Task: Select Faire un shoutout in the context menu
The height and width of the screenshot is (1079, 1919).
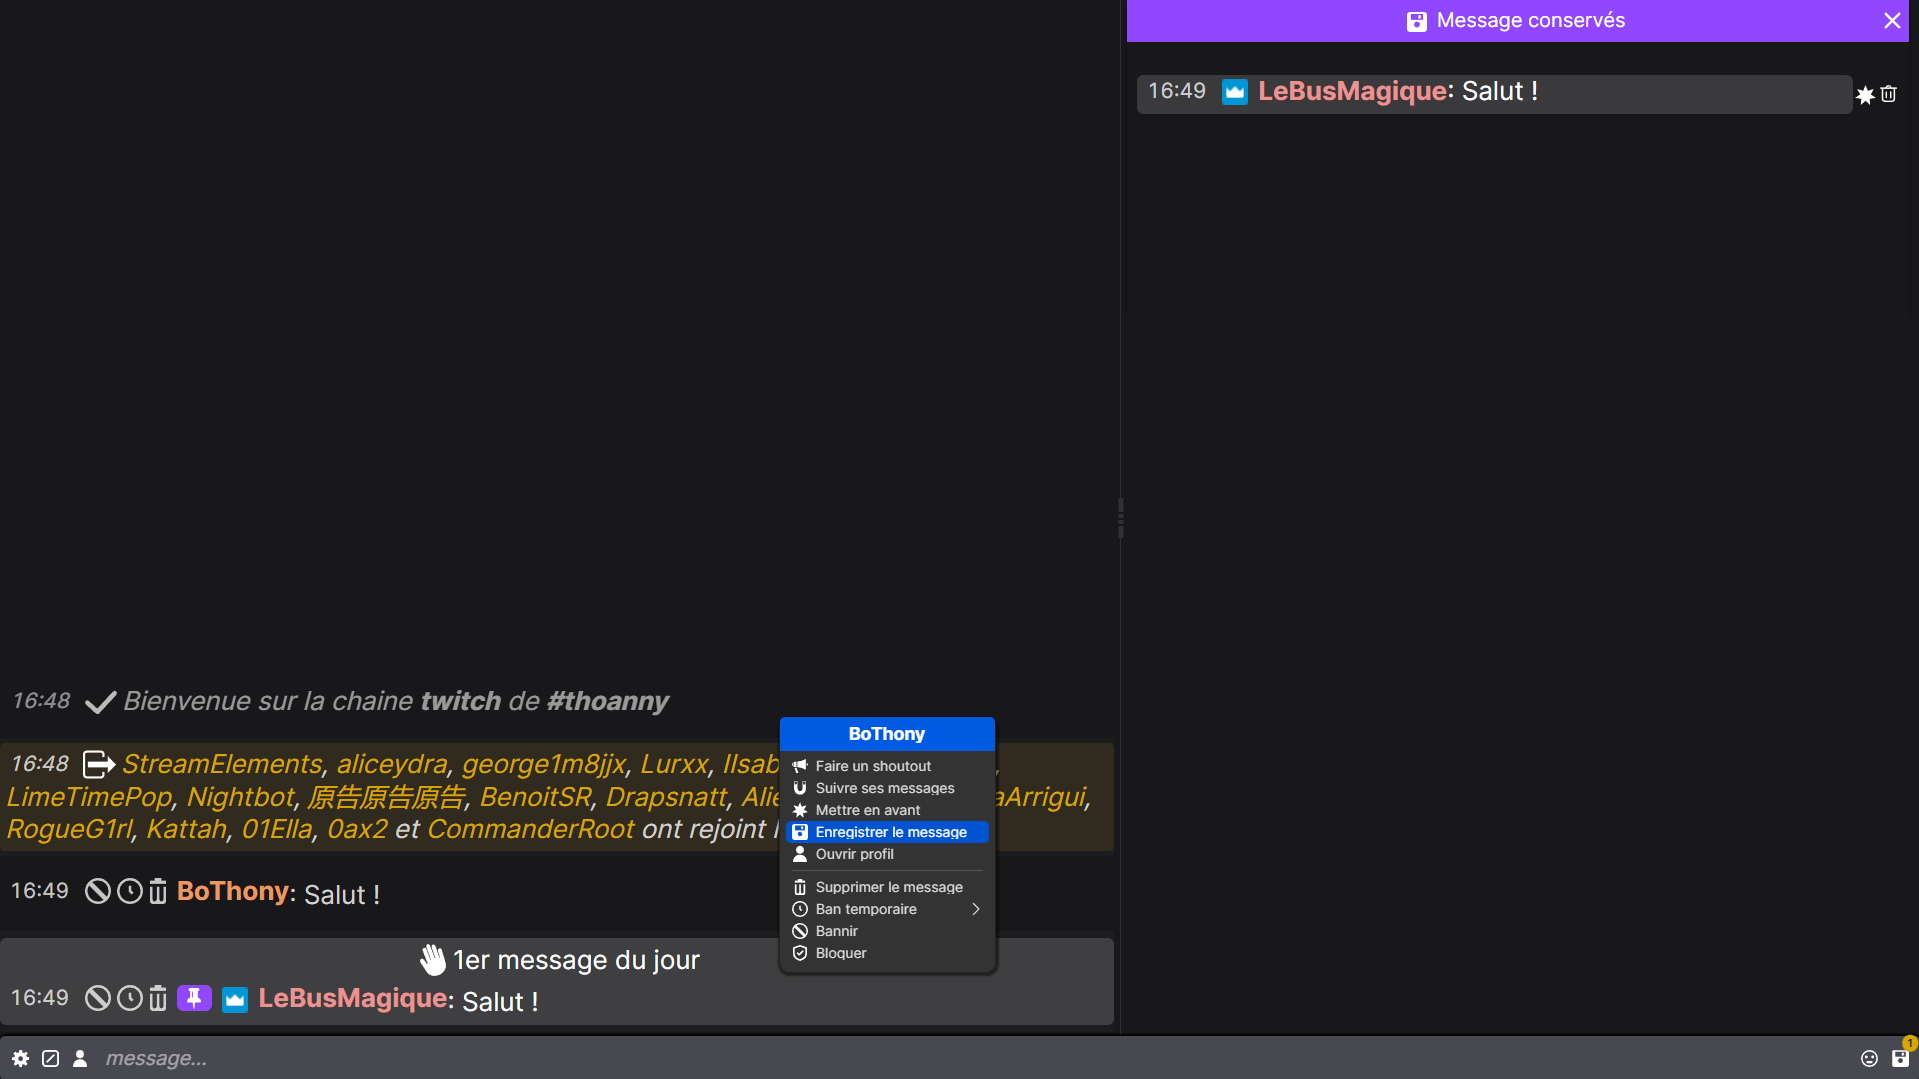Action: [x=887, y=766]
